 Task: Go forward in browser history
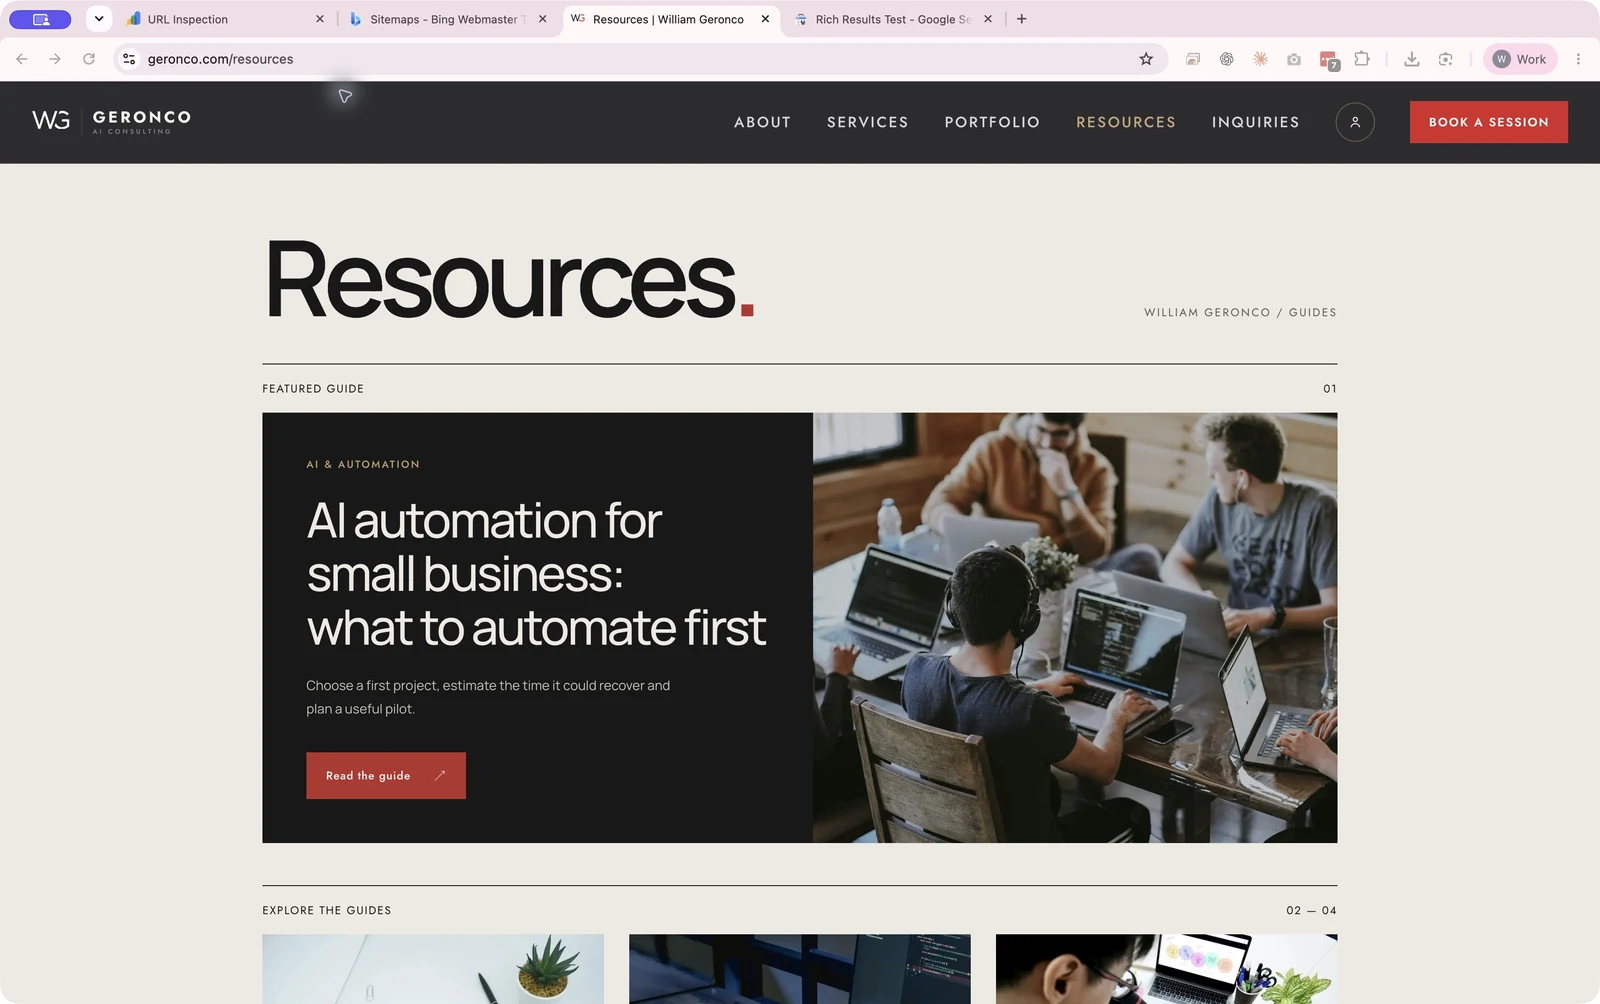[55, 59]
